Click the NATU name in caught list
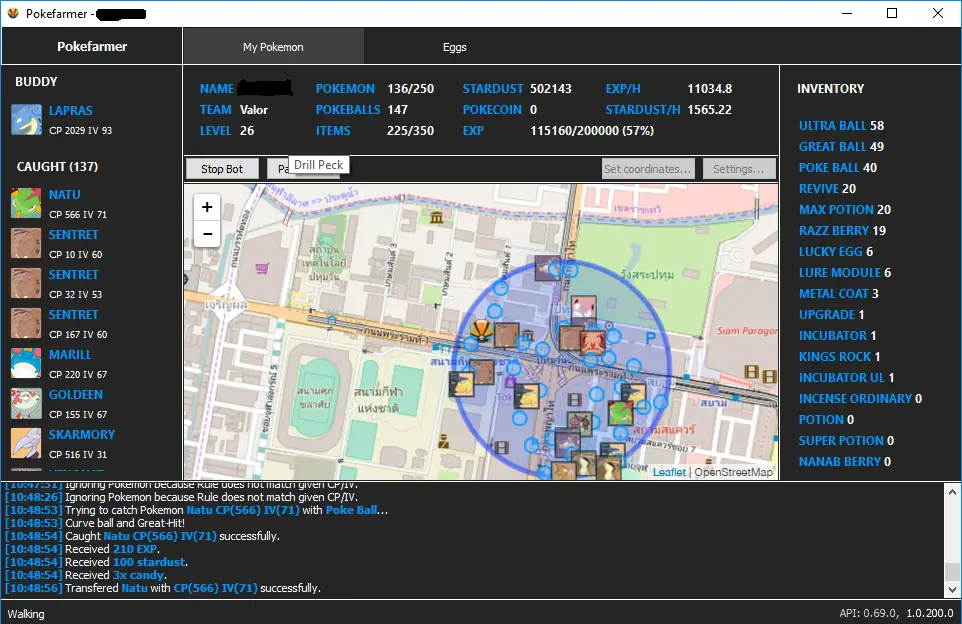Screen dimensions: 962x624 pos(64,195)
